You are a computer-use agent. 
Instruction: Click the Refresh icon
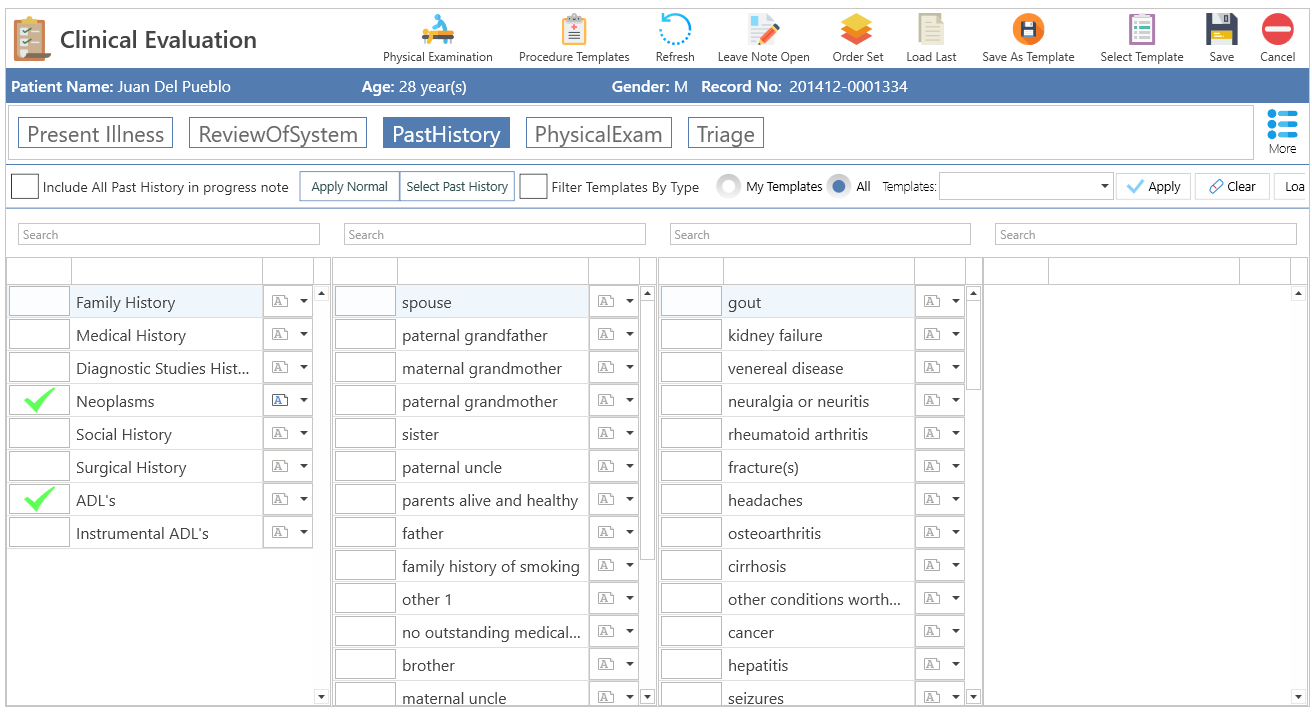tap(675, 30)
